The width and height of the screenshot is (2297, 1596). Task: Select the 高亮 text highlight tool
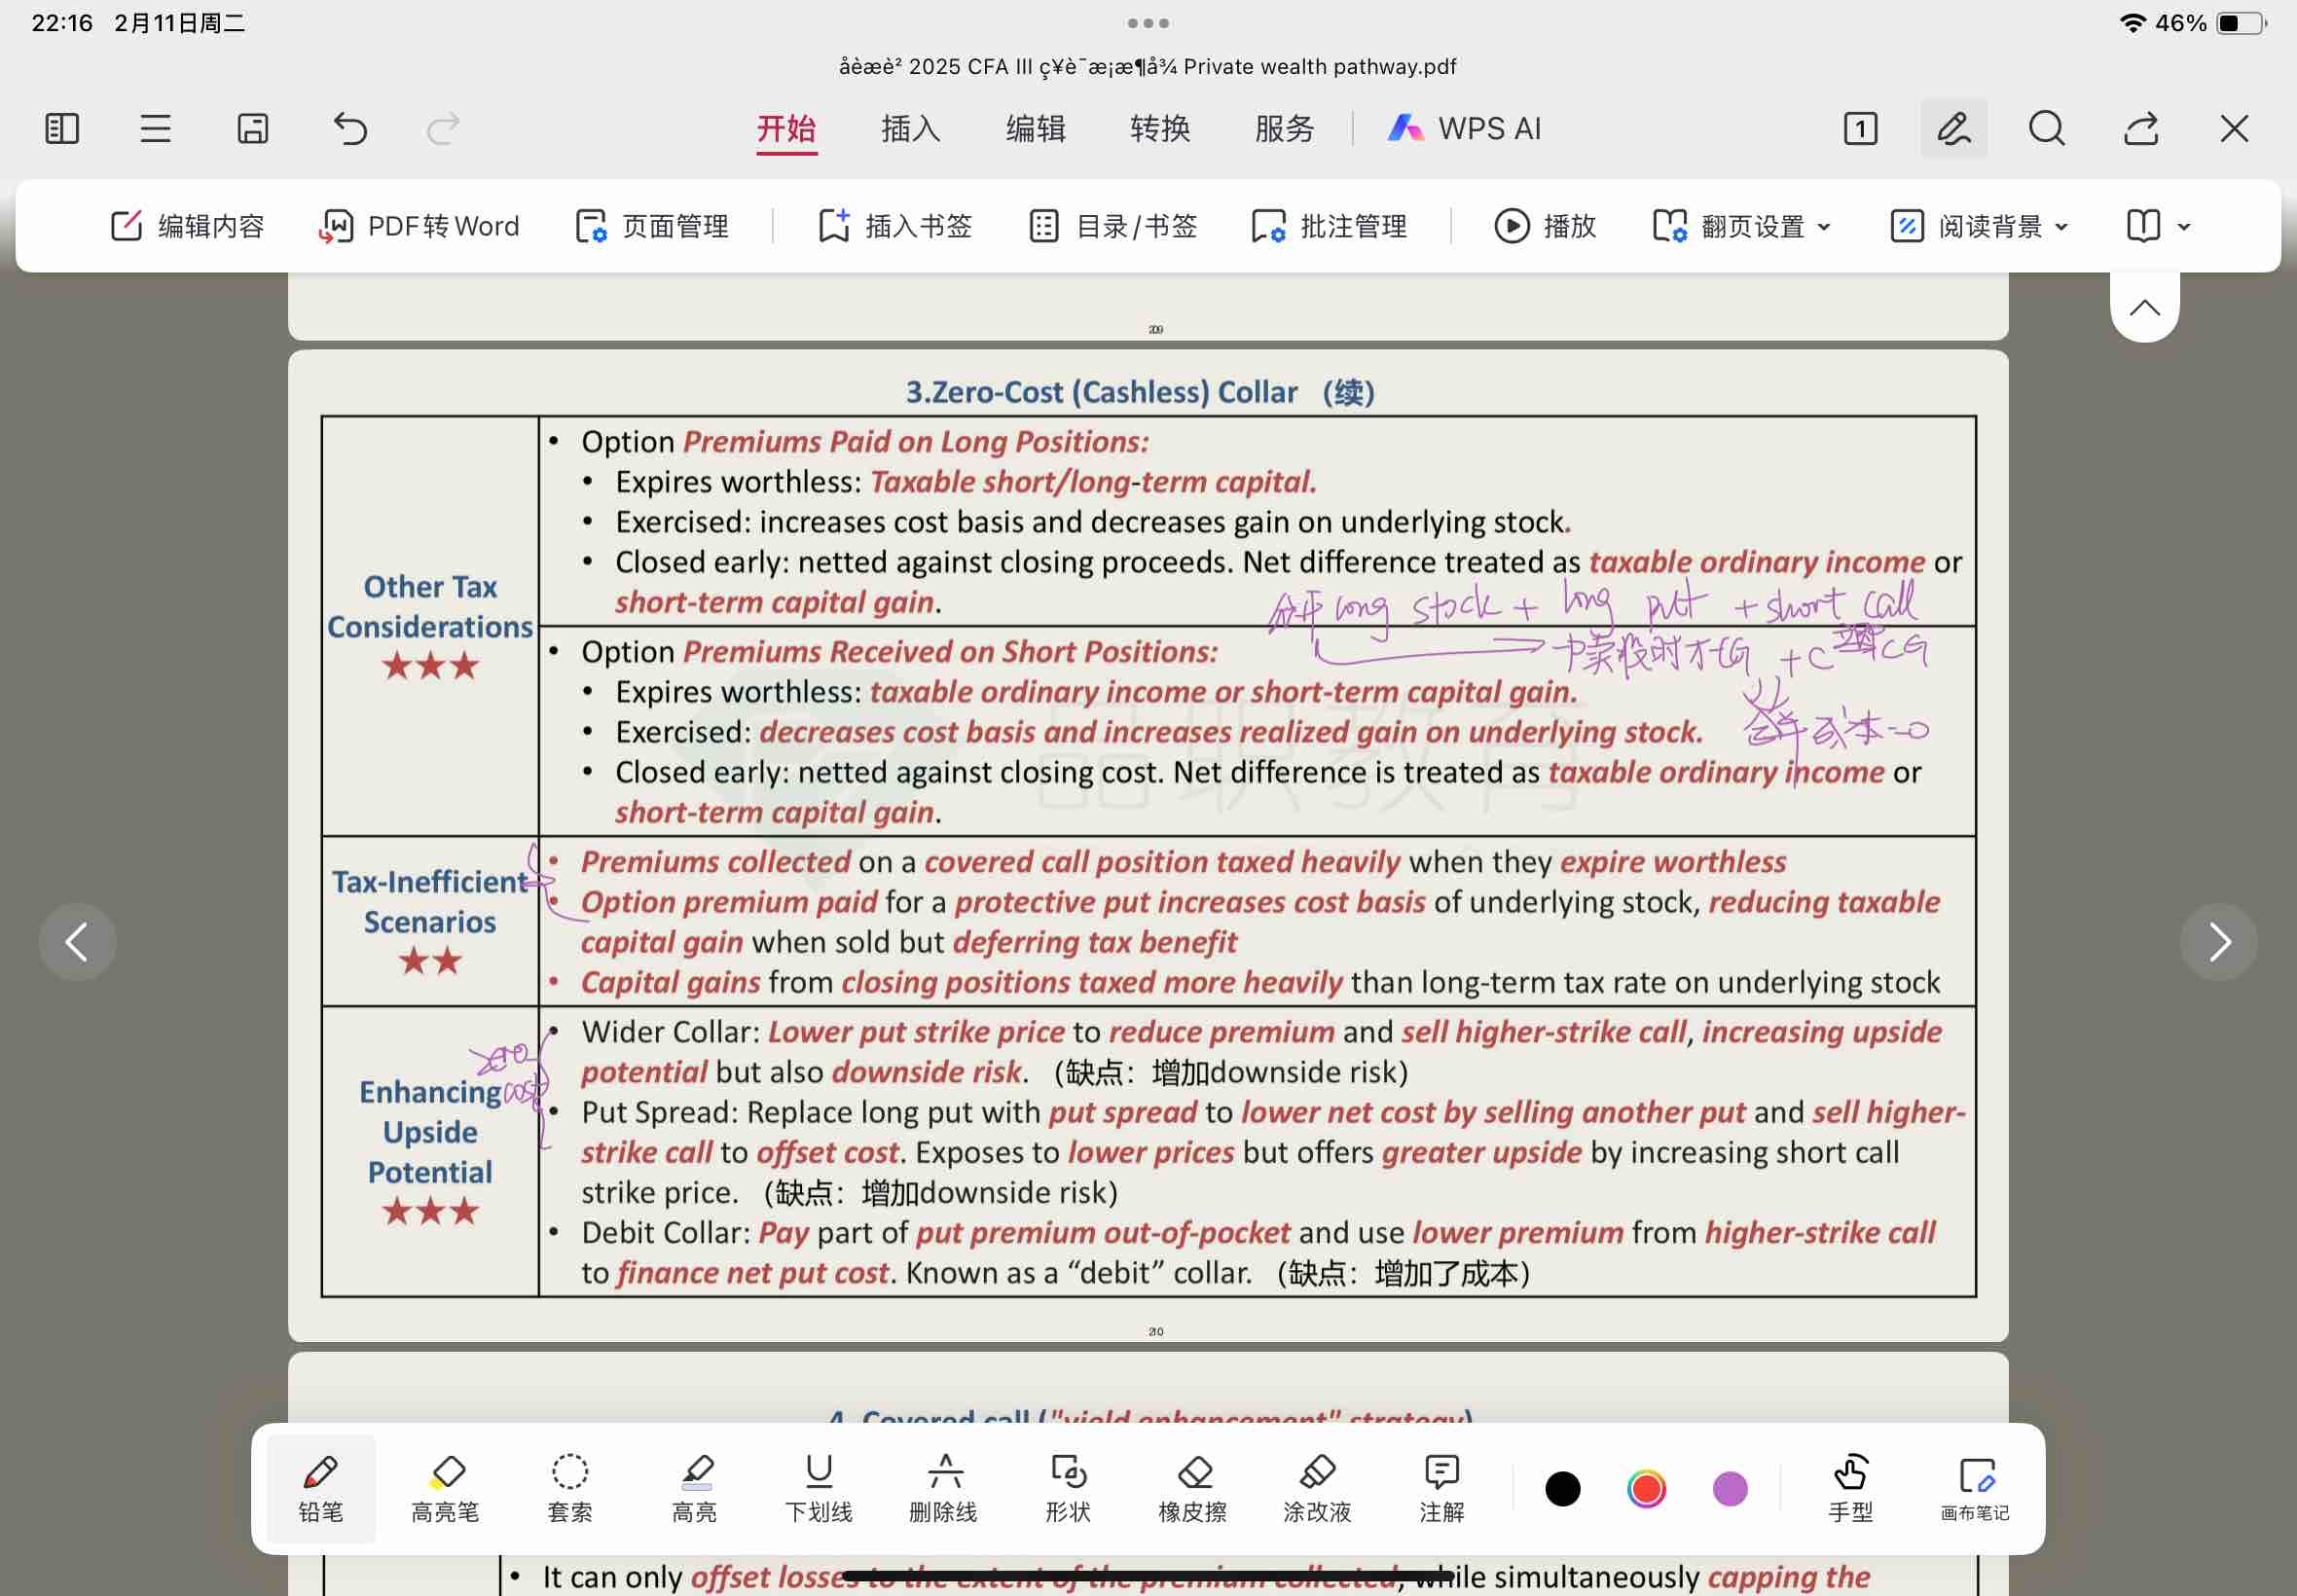tap(695, 1489)
